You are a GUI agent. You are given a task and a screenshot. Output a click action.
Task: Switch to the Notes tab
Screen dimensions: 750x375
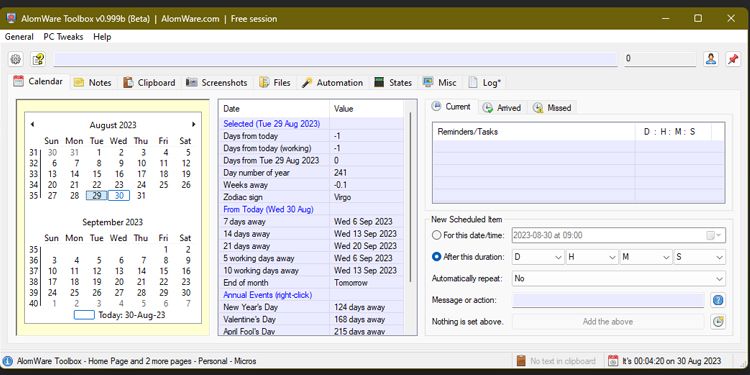(x=93, y=82)
